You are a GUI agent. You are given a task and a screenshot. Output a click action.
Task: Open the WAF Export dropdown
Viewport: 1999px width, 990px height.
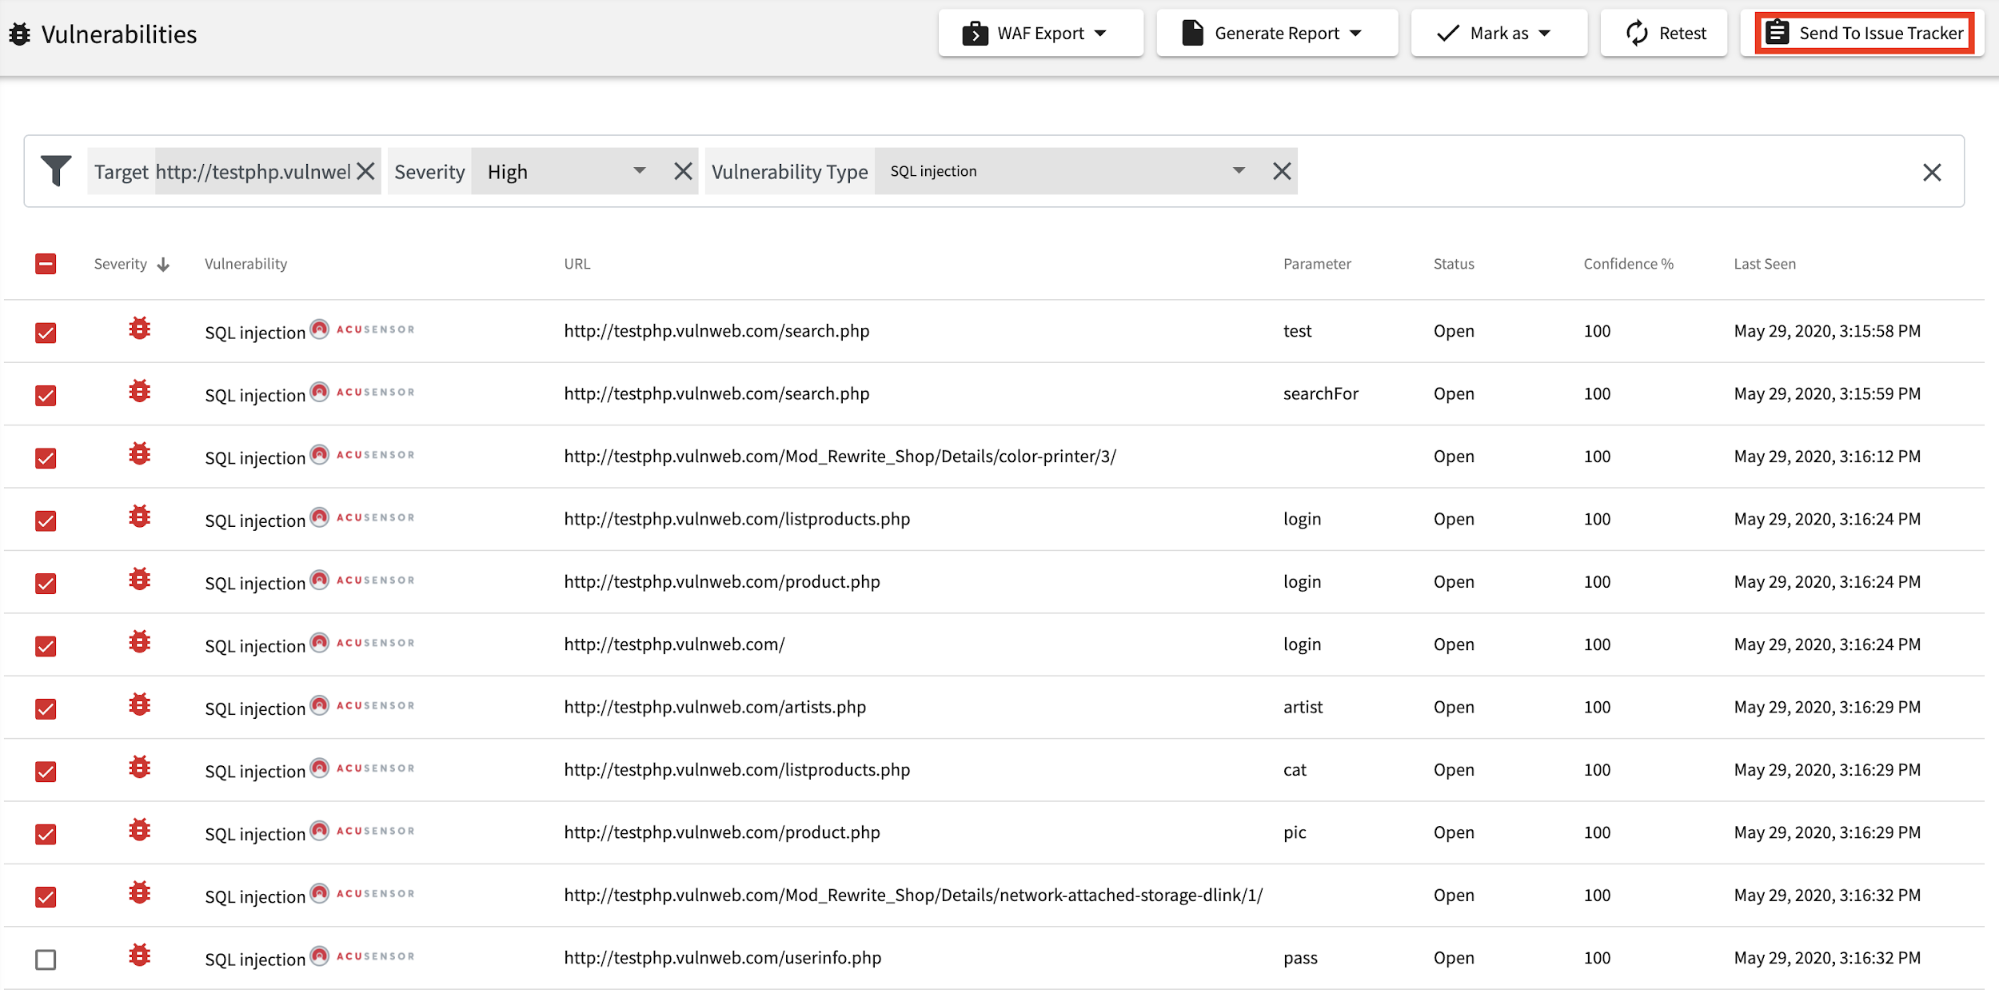click(1041, 33)
